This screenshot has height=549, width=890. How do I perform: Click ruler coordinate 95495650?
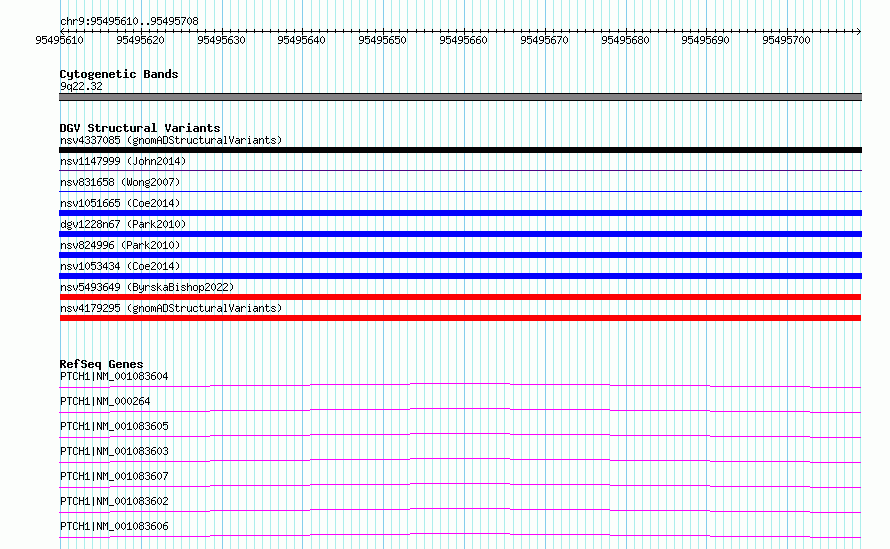[383, 40]
